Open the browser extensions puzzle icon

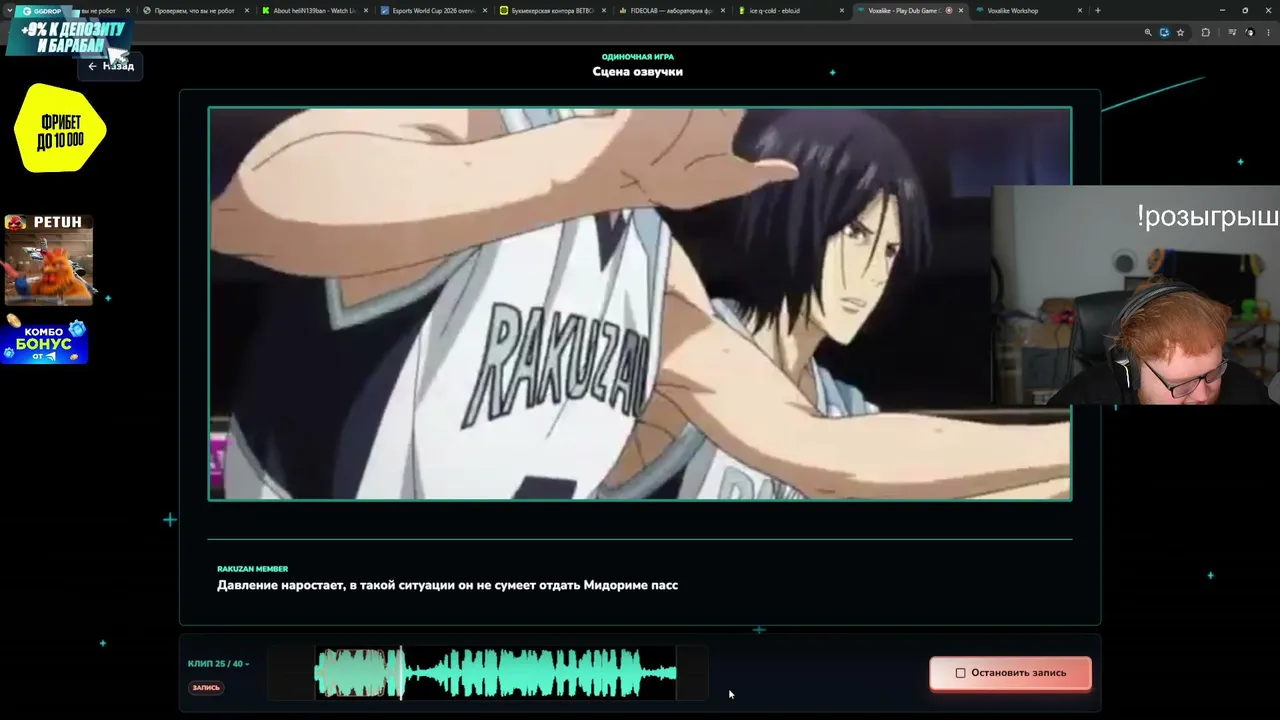1205,32
